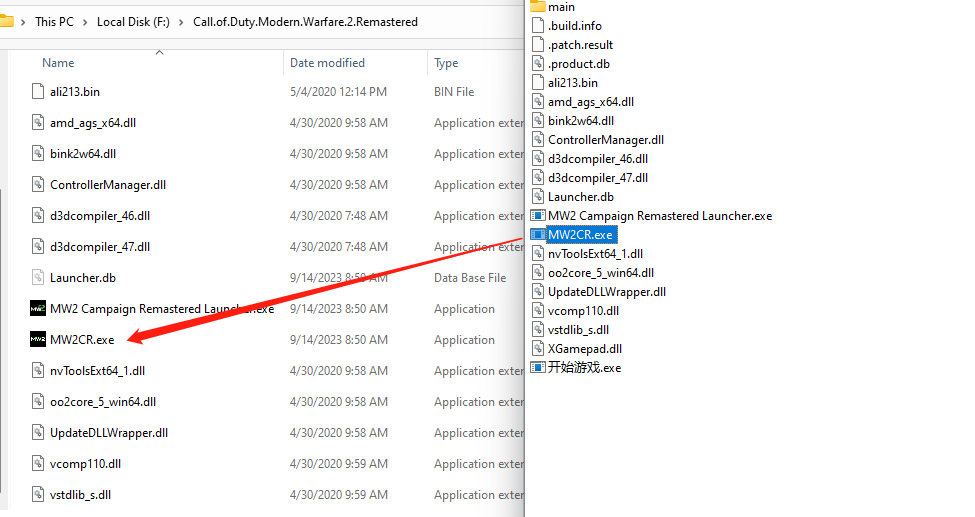Screen dimensions: 975x517
Task: Select ControllerManager.dll name in left list
Action: click(108, 185)
